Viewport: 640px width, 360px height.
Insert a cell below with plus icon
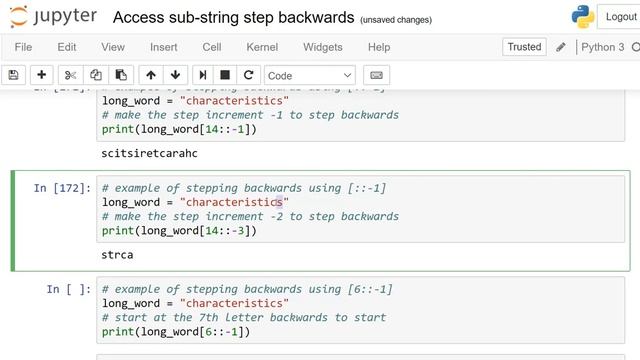[41, 75]
